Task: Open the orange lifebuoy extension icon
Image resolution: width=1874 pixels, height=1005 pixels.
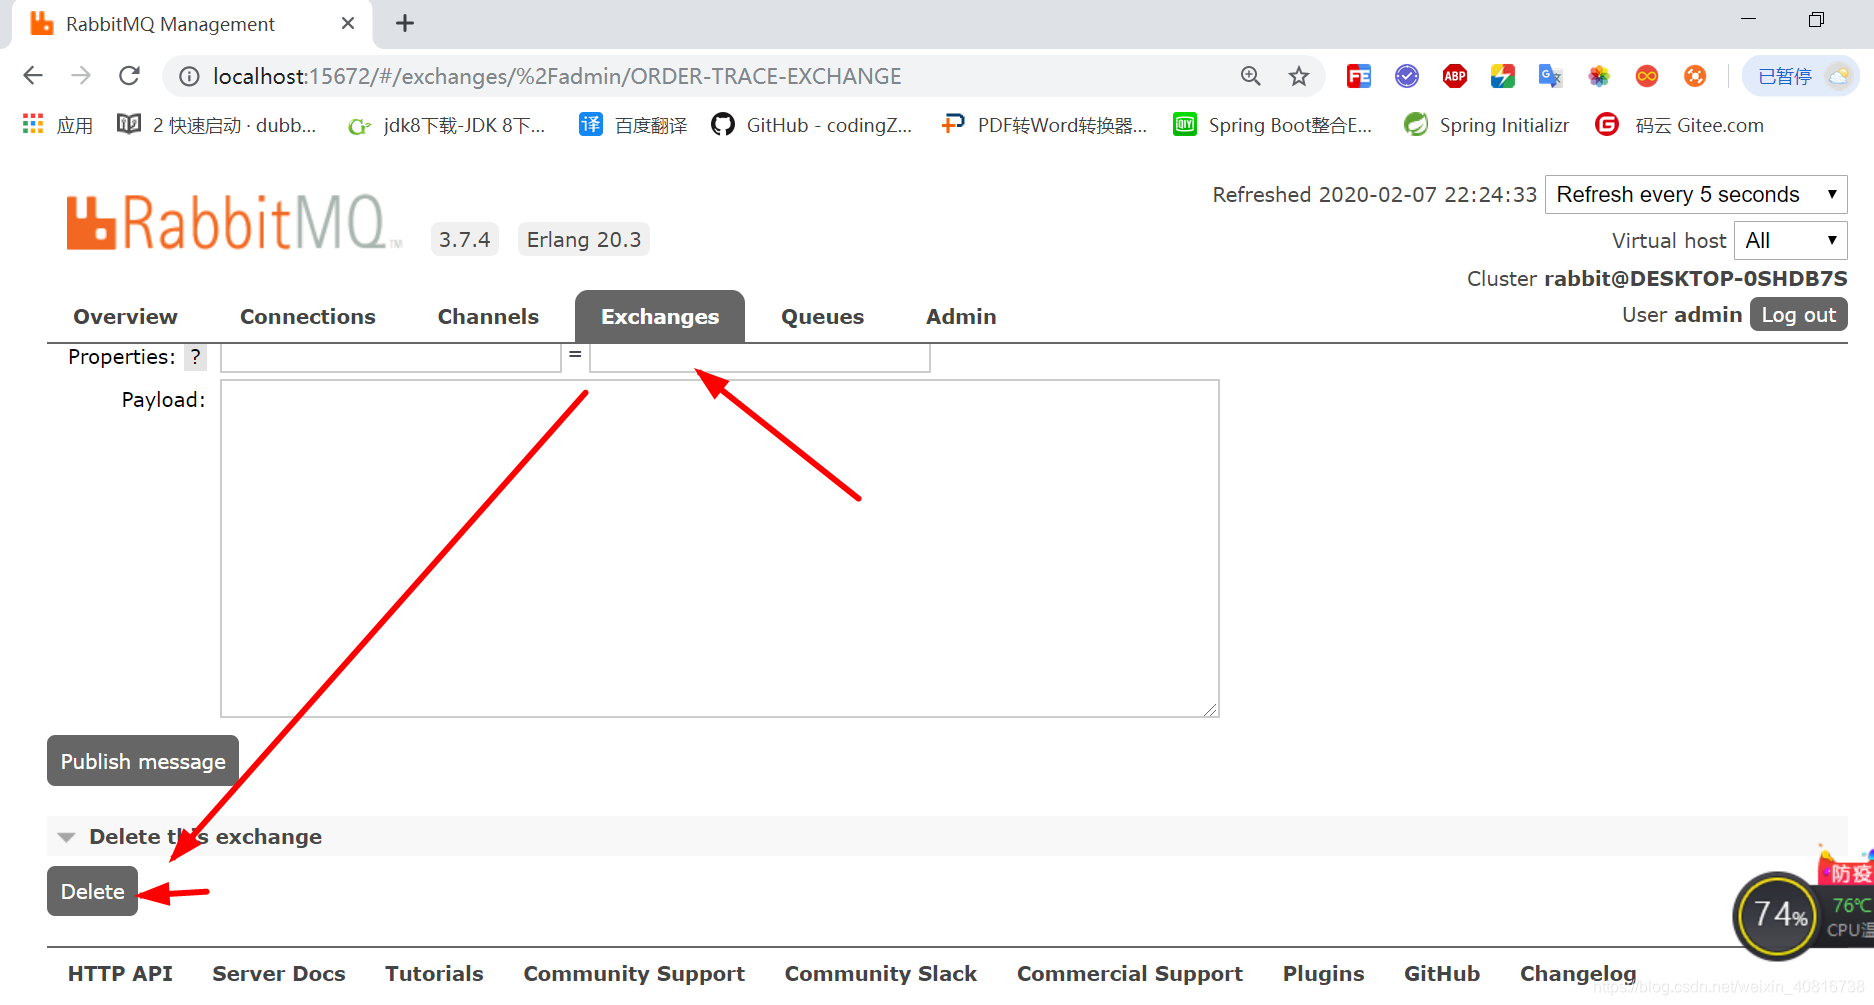Action: pyautogui.click(x=1695, y=76)
